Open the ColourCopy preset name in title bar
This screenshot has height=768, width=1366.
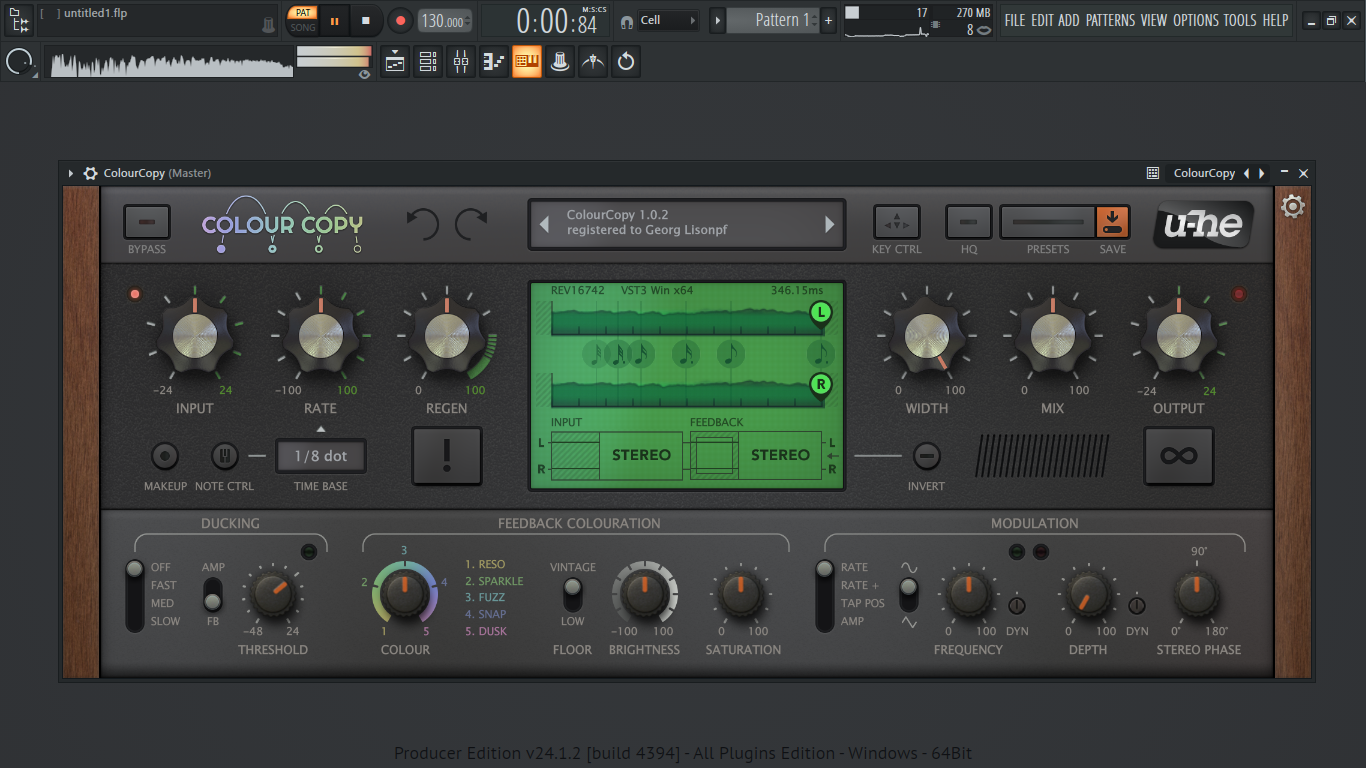click(x=1204, y=173)
